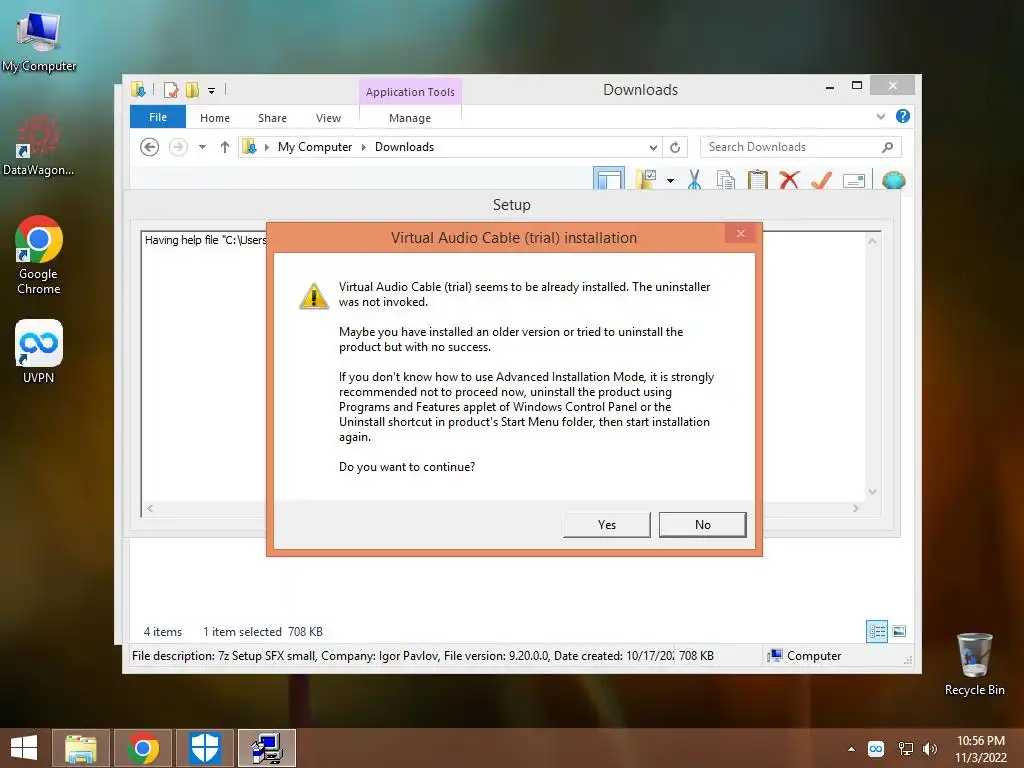Click My Computer in the address breadcrumb
The width and height of the screenshot is (1024, 768).
(x=315, y=147)
